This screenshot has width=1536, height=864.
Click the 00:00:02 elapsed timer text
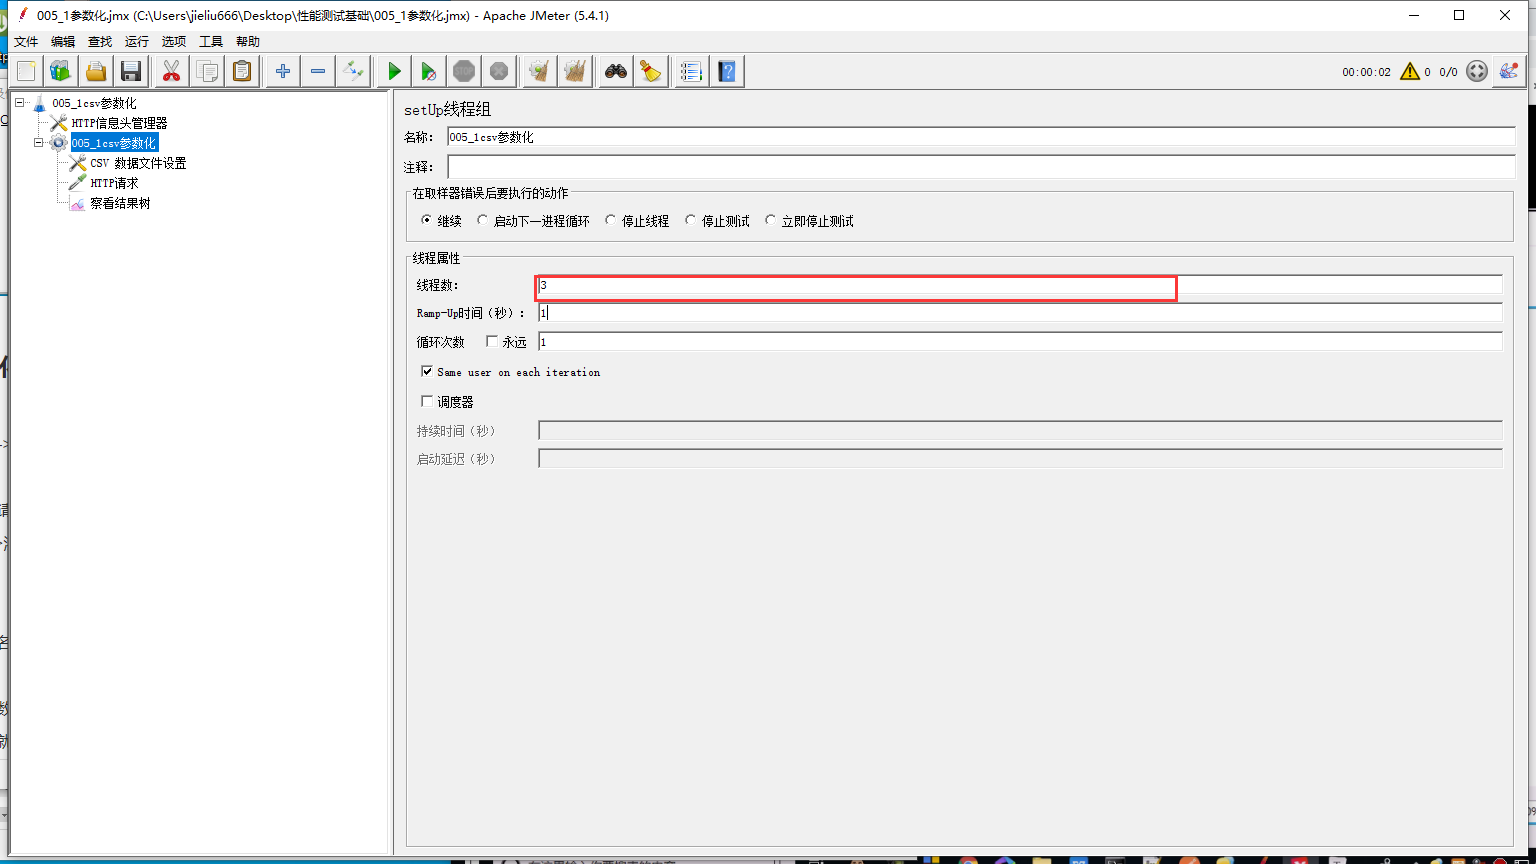coord(1366,72)
